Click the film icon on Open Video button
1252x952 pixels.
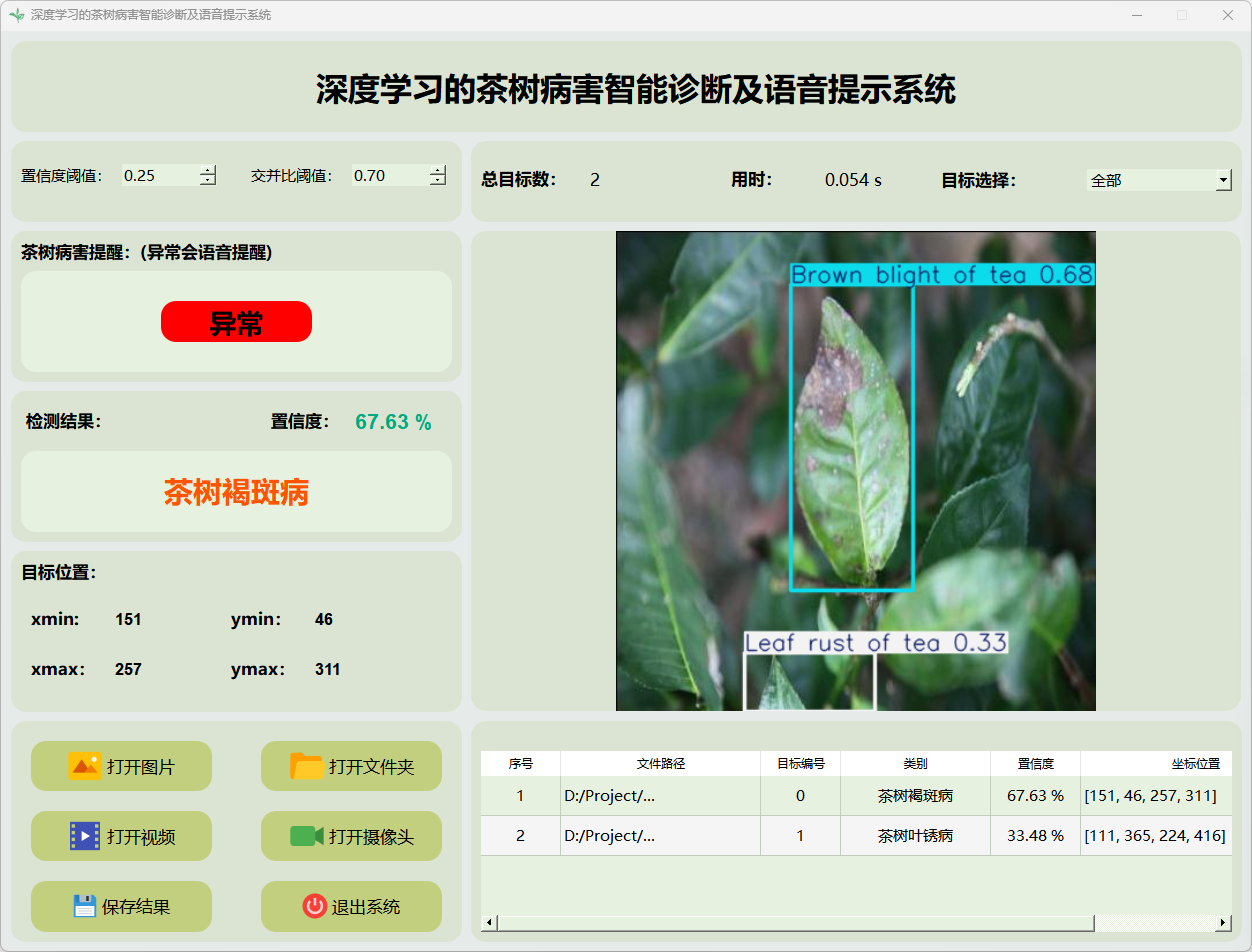84,836
